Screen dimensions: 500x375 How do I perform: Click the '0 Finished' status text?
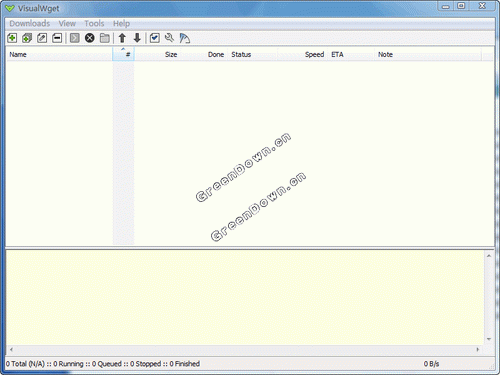click(x=185, y=364)
